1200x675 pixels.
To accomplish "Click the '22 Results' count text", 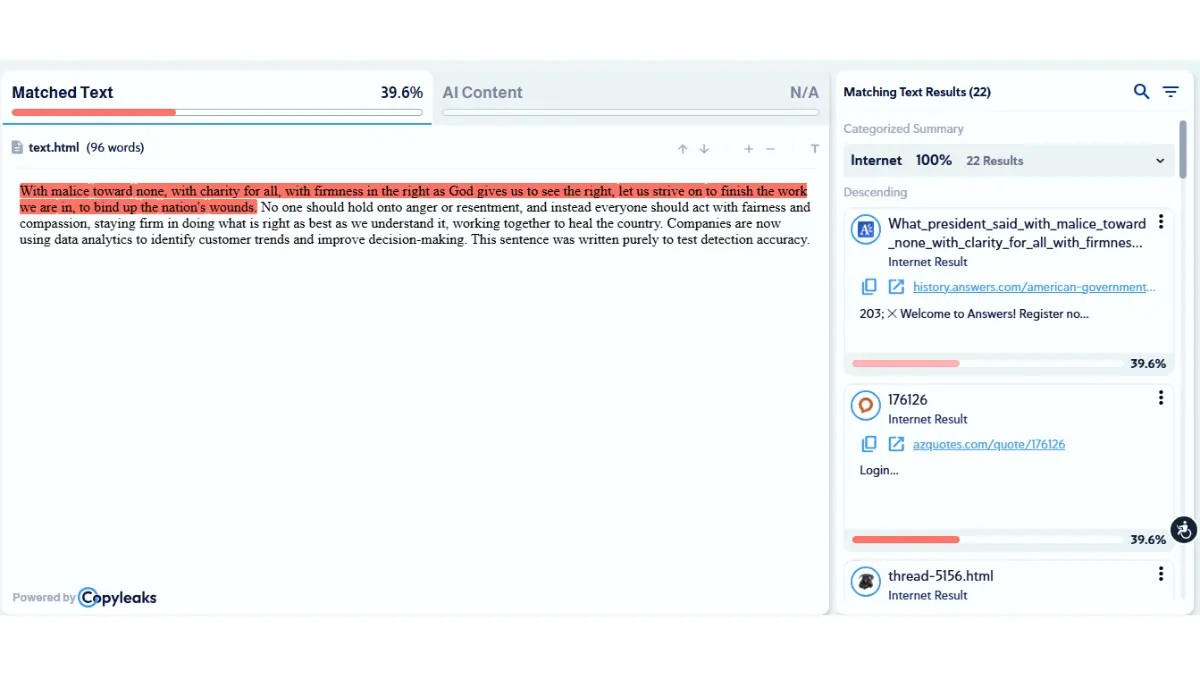I will (x=995, y=161).
